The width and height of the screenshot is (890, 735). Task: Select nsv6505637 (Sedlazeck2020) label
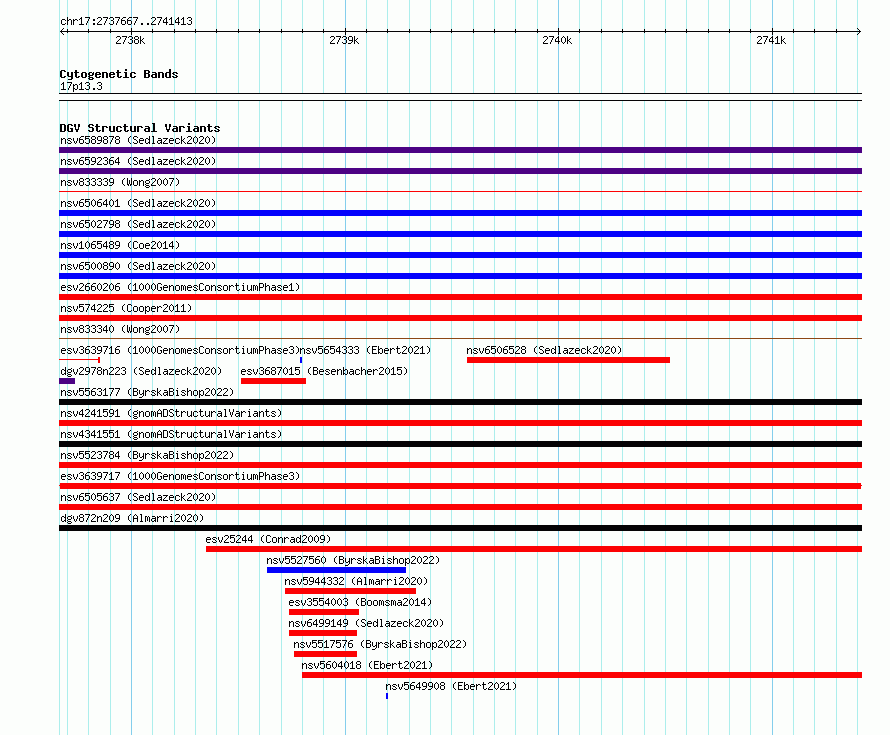click(138, 497)
